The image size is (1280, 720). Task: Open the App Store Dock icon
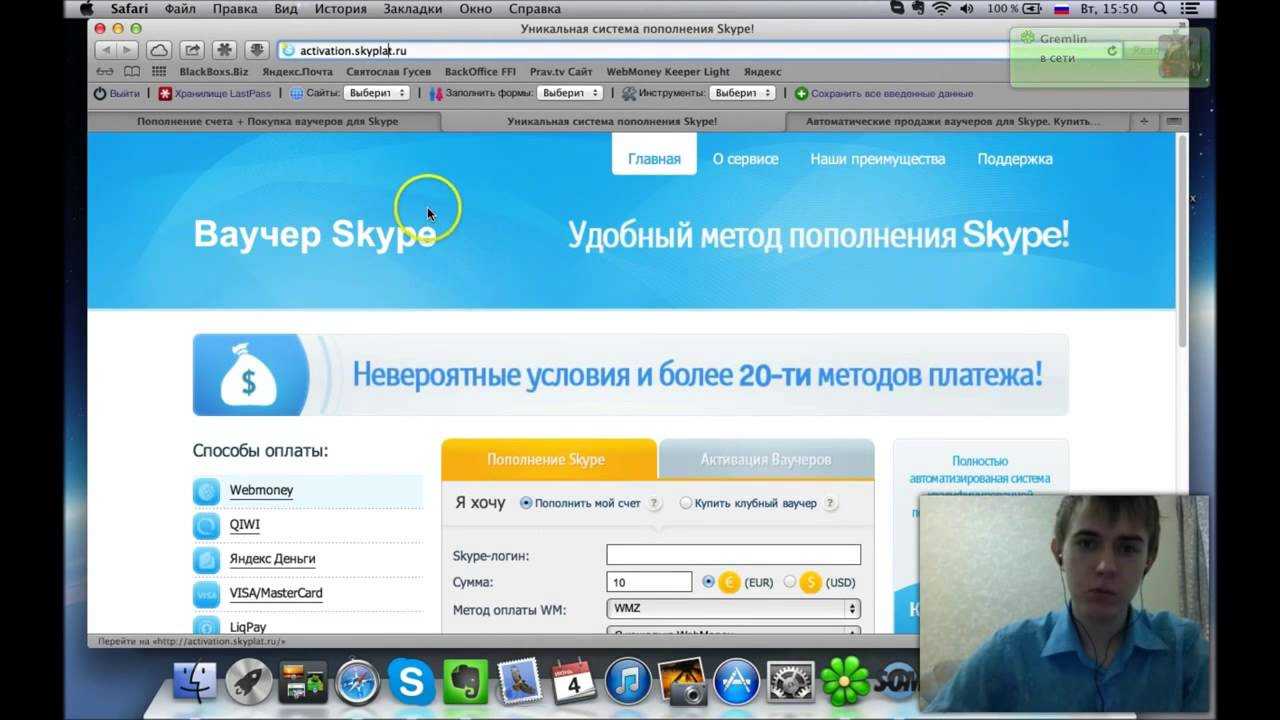point(736,683)
